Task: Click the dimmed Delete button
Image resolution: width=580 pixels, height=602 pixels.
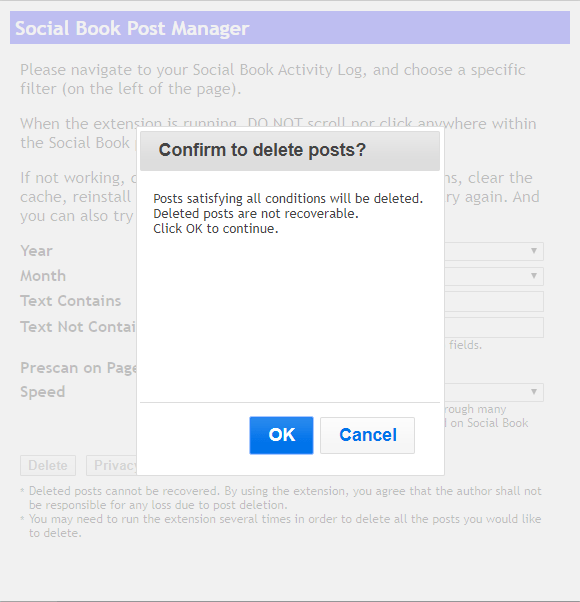Action: 48,465
